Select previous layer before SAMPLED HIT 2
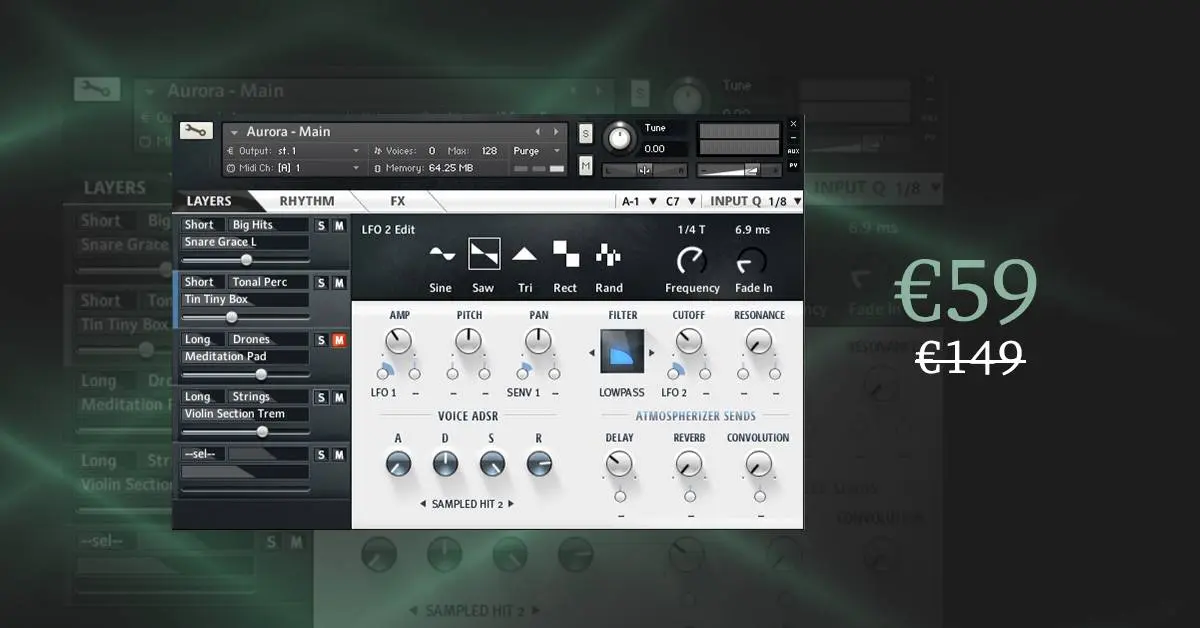The width and height of the screenshot is (1200, 628). pos(422,504)
